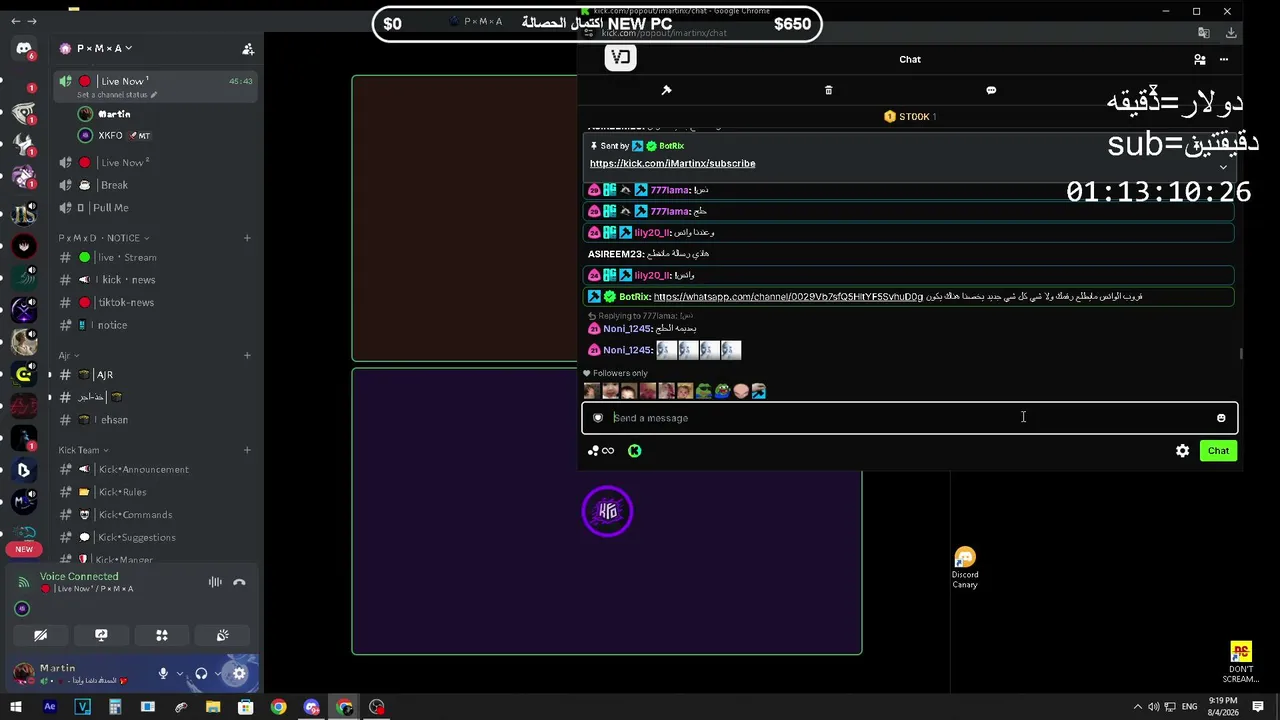Open the Kick•Suggestions channel
This screenshot has width=1280, height=720.
[156, 537]
